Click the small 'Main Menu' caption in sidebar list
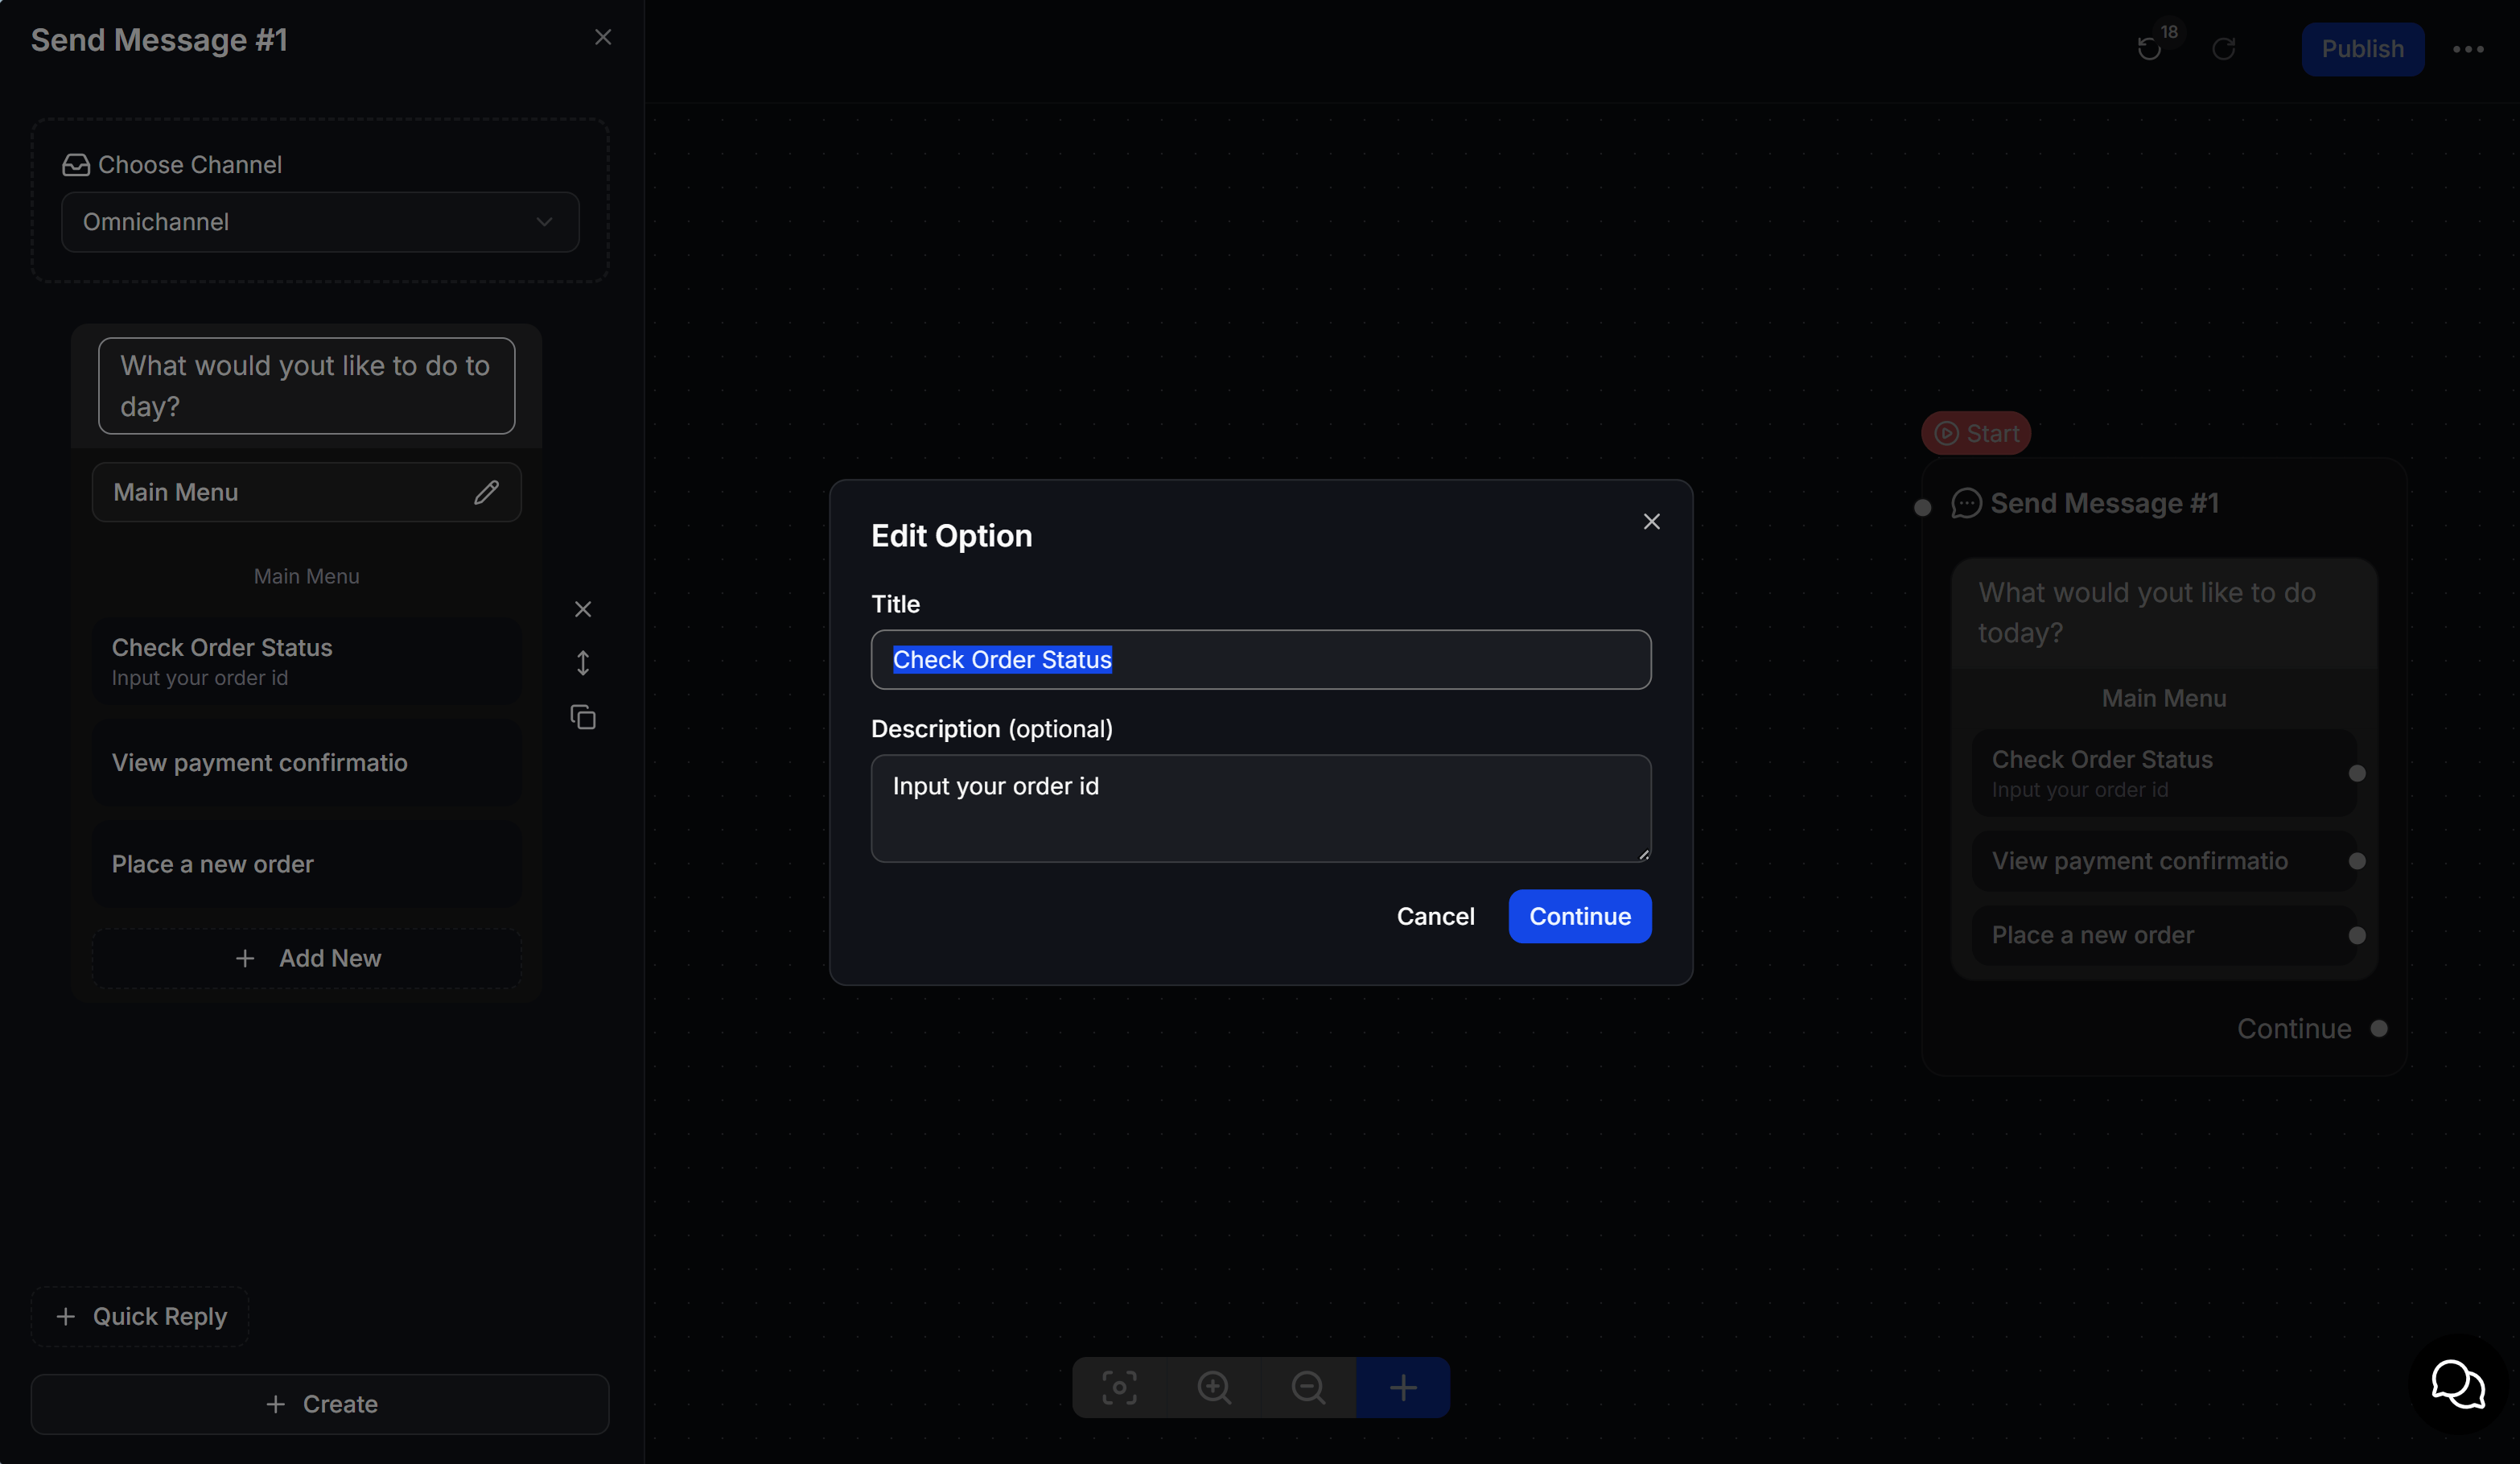Image resolution: width=2520 pixels, height=1464 pixels. pos(306,576)
